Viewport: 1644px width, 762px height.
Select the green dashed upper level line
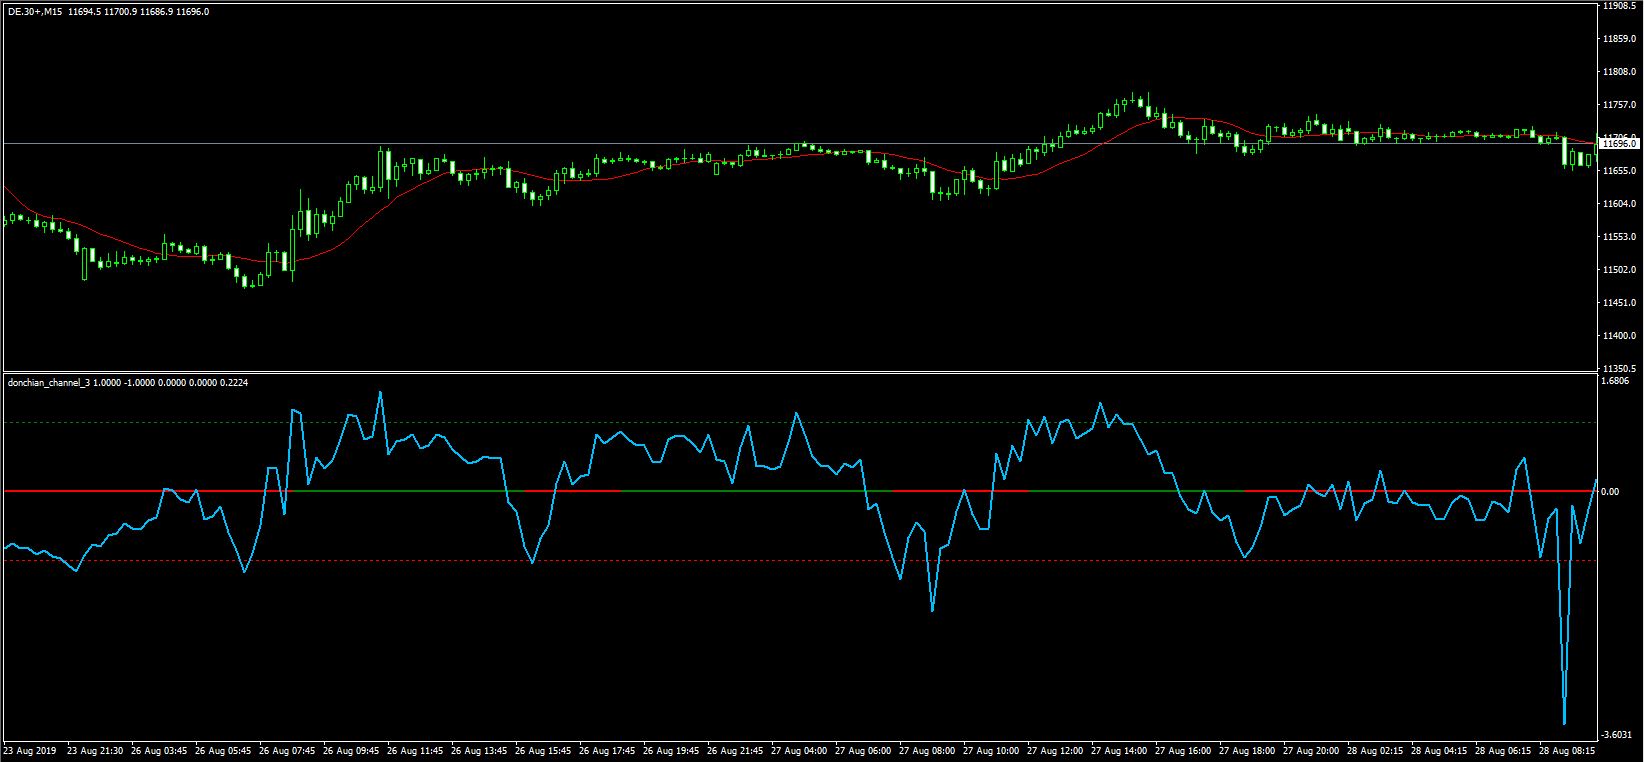click(x=800, y=423)
